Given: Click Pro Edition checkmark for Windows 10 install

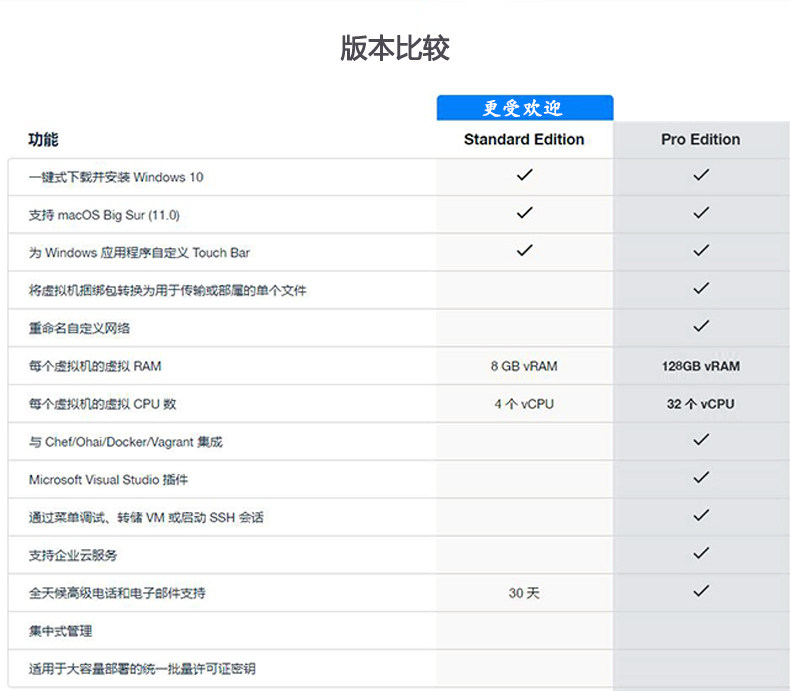Looking at the screenshot, I should [x=701, y=175].
